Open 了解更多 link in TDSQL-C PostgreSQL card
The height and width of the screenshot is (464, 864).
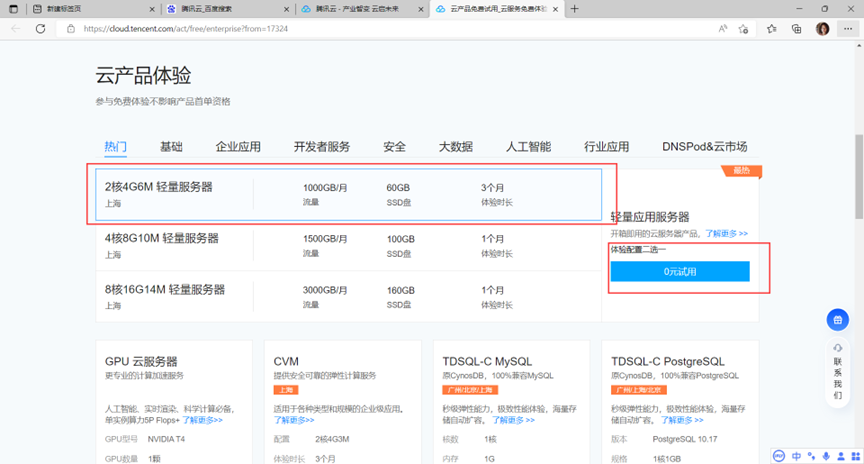(x=682, y=420)
